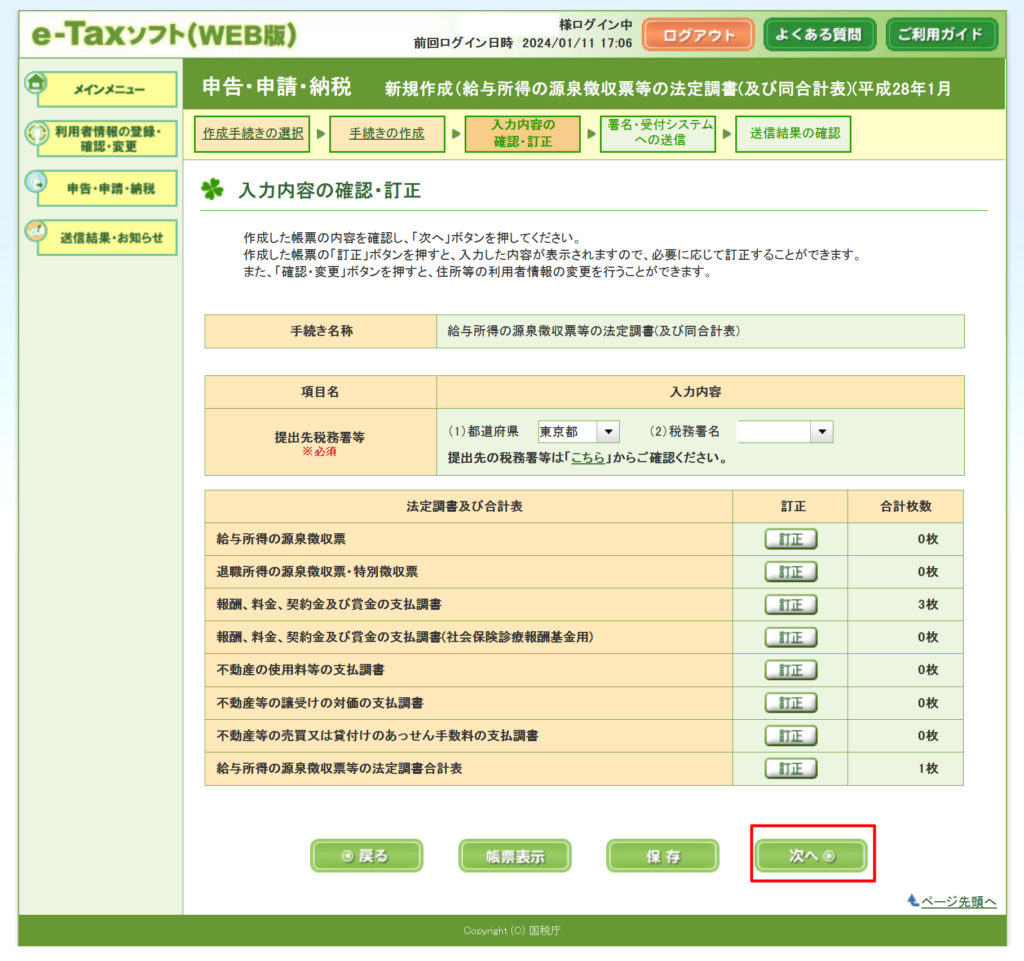Image resolution: width=1024 pixels, height=961 pixels.
Task: Open メインメニュー from the sidebar
Action: click(108, 90)
